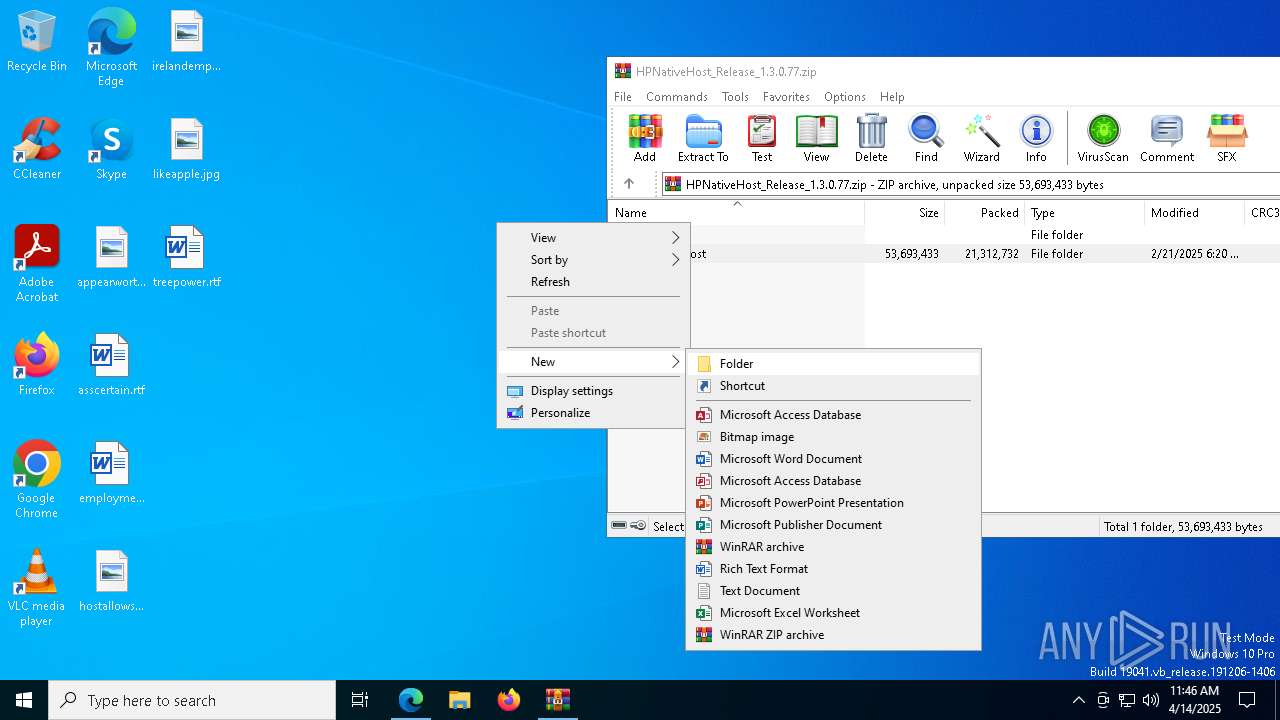Click the WinRAR archive path address field

(x=970, y=184)
